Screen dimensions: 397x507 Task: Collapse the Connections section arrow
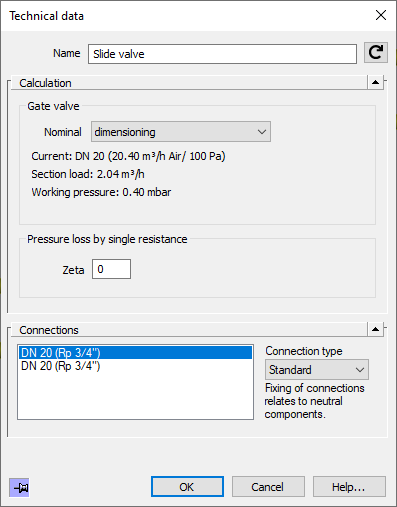(x=375, y=329)
